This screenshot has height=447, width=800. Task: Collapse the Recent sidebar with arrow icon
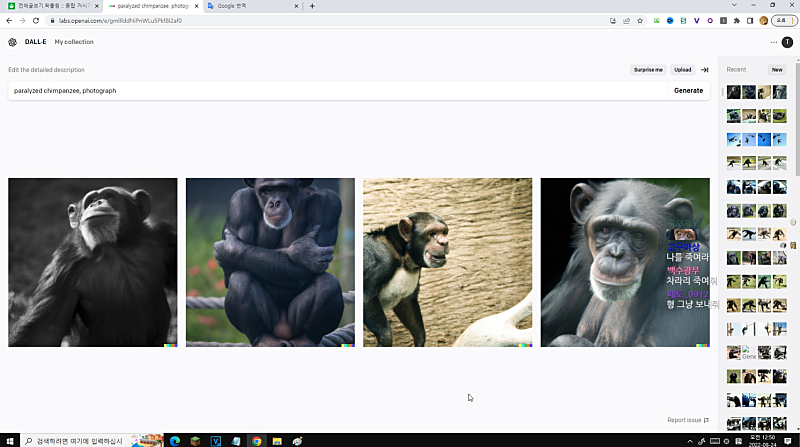point(704,70)
